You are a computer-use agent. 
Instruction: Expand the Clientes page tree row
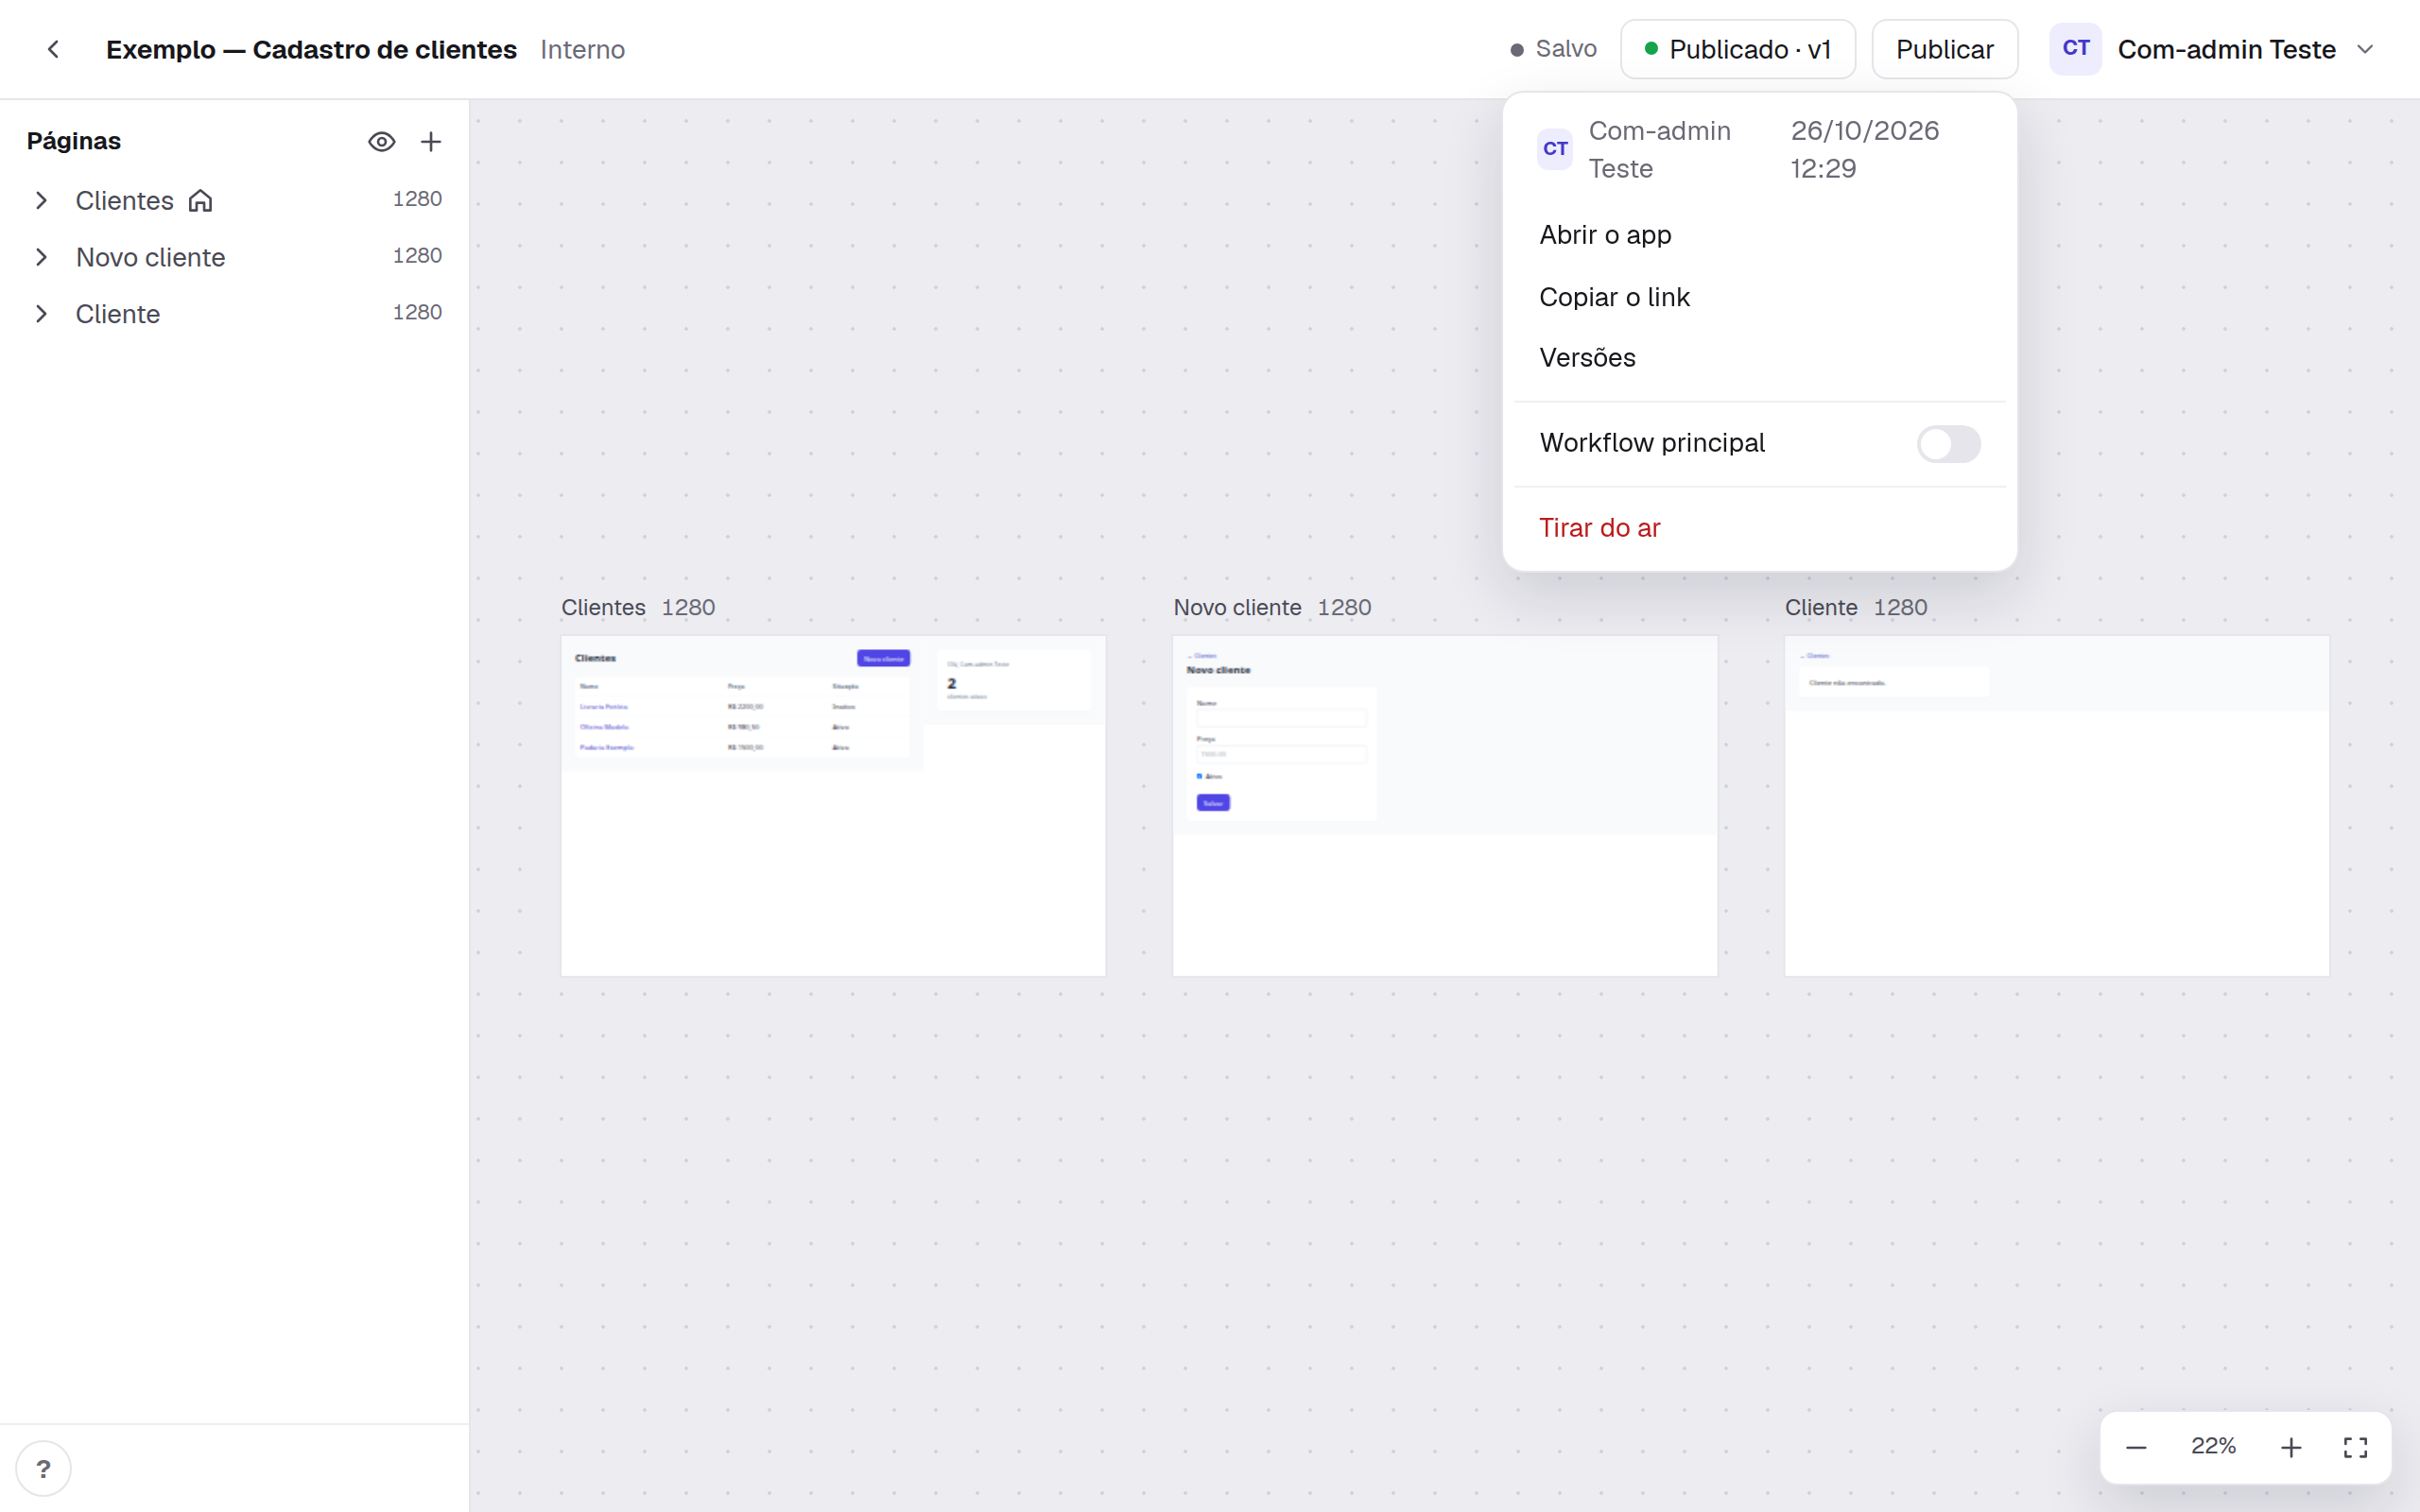coord(41,201)
